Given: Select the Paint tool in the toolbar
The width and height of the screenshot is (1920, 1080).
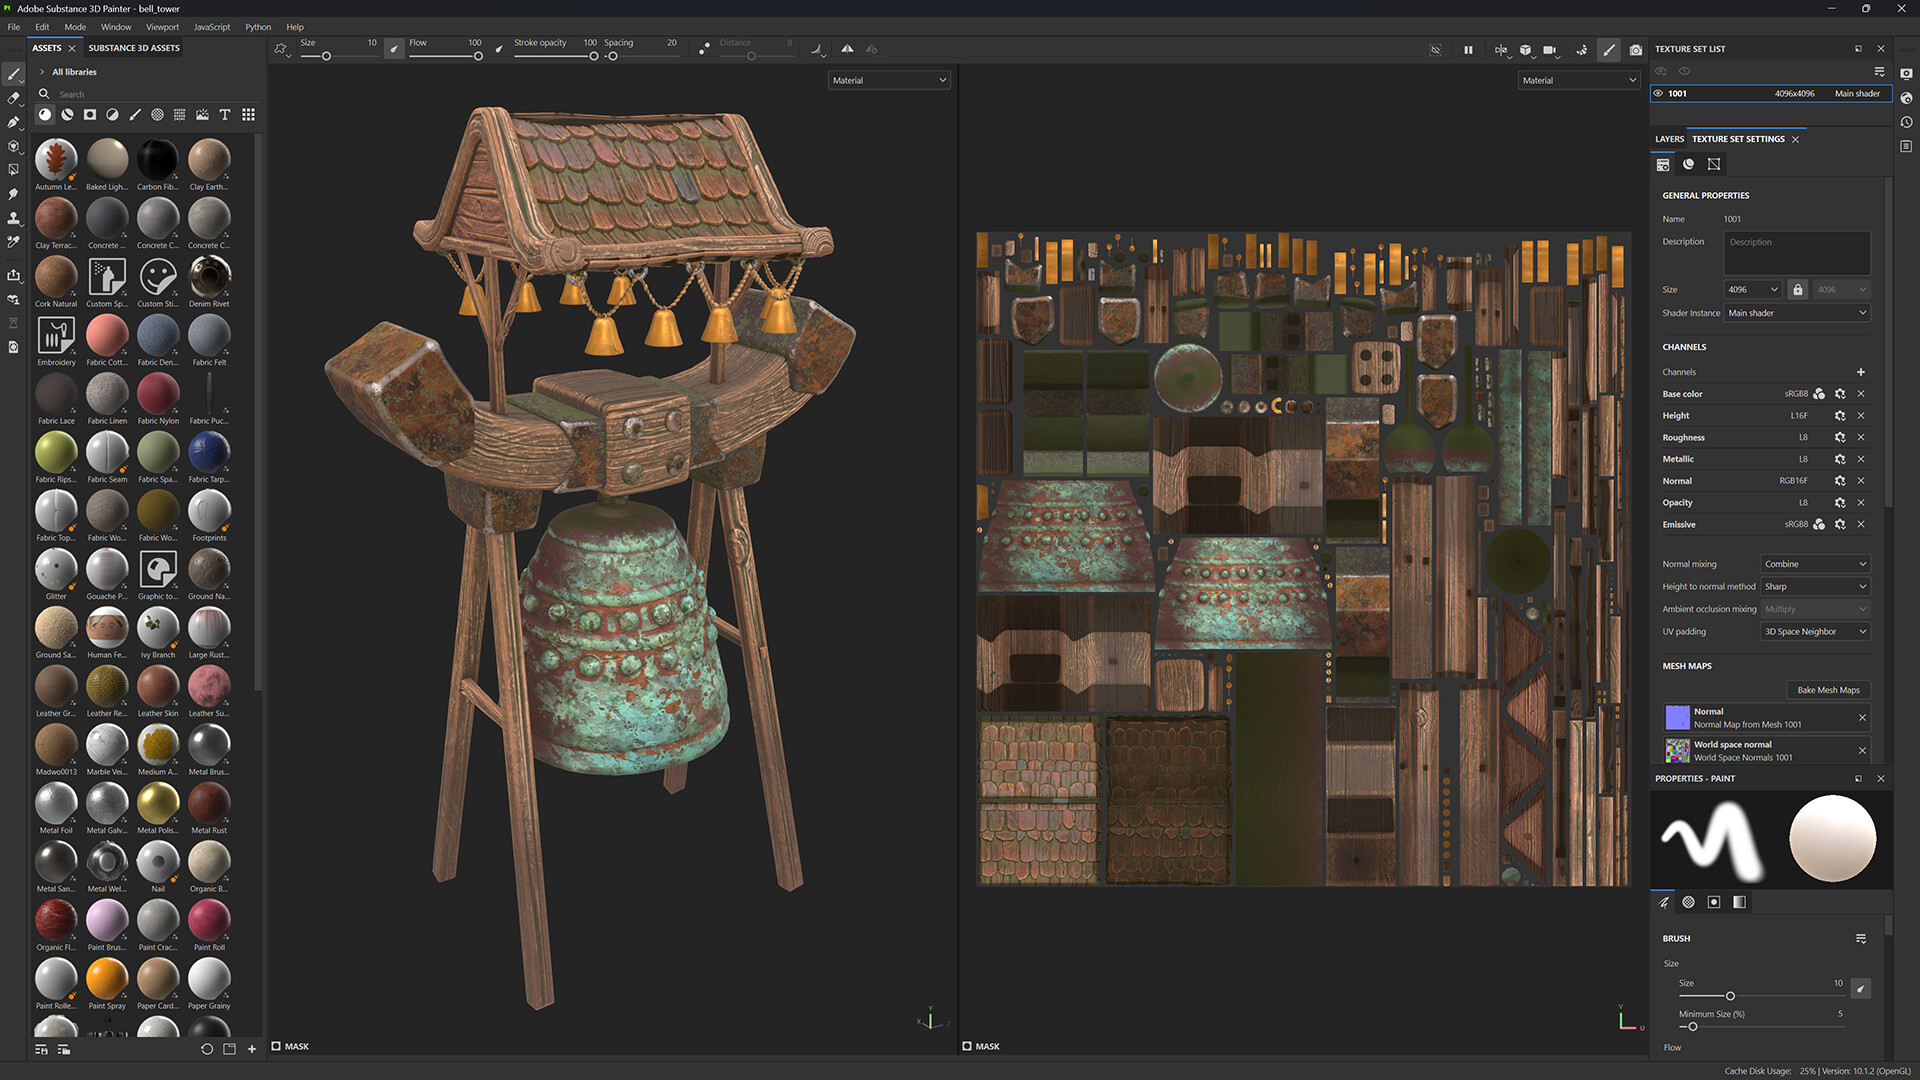Looking at the screenshot, I should coord(14,75).
